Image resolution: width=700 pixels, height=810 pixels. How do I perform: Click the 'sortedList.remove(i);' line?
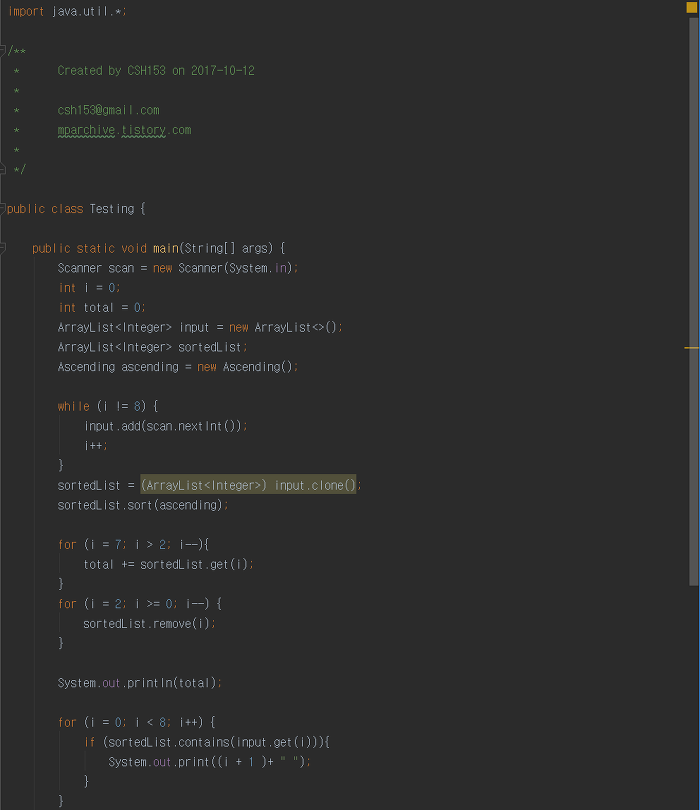click(149, 624)
